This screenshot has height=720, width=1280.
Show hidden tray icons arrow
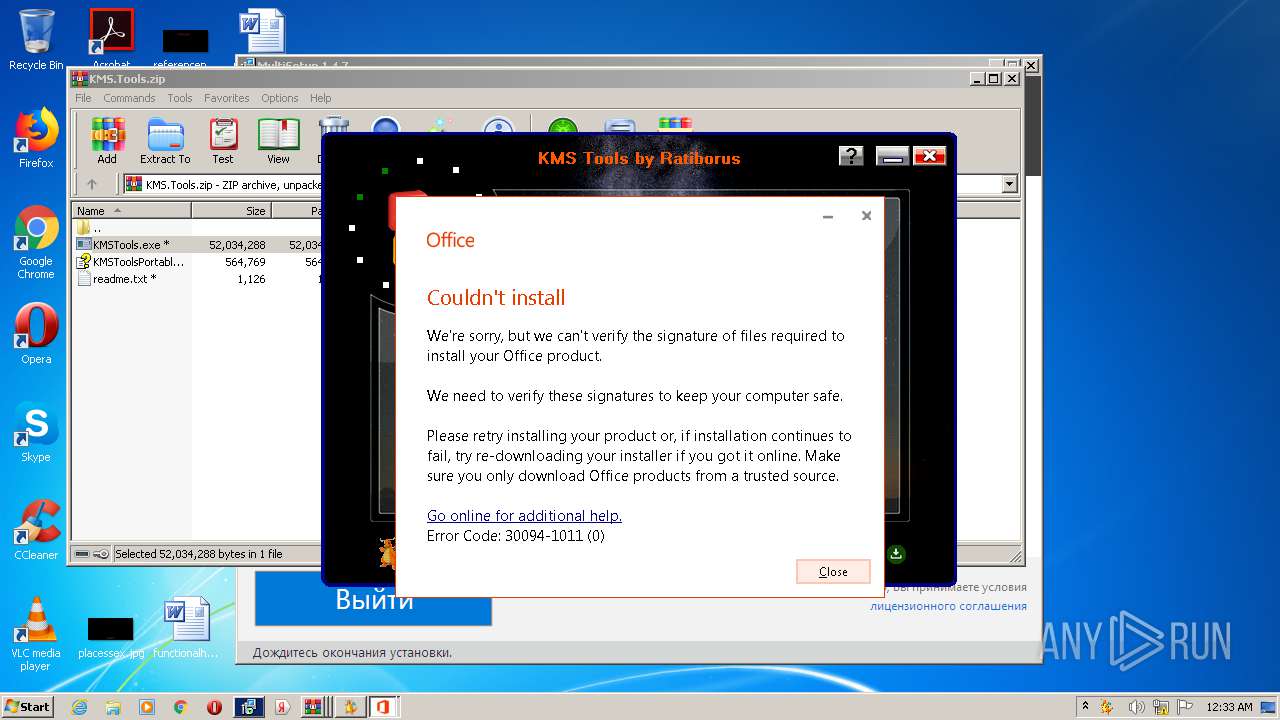1085,707
